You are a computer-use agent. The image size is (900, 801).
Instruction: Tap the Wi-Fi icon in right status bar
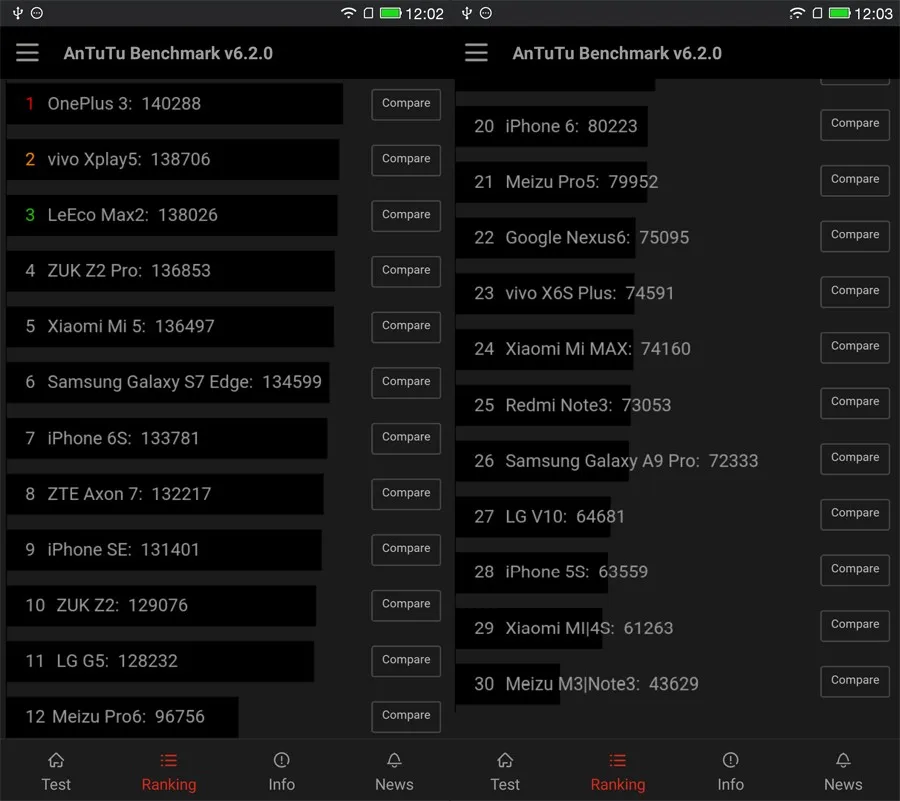(x=797, y=13)
